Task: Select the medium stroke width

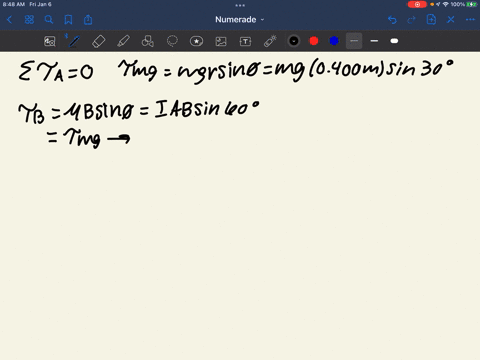Action: [374, 41]
